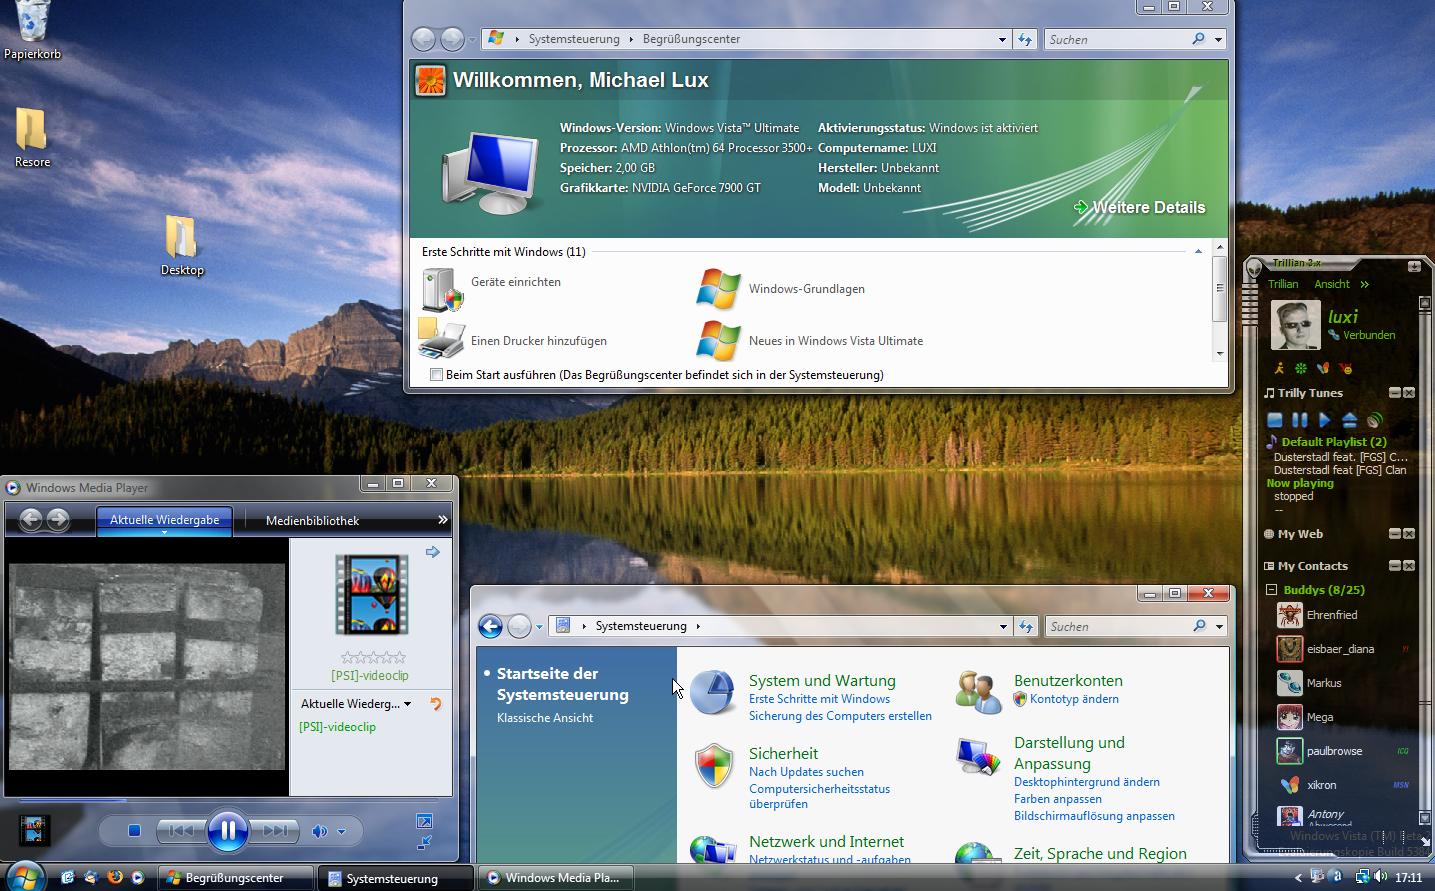Click Kontotyp ändern link
The height and width of the screenshot is (891, 1435).
1074,699
